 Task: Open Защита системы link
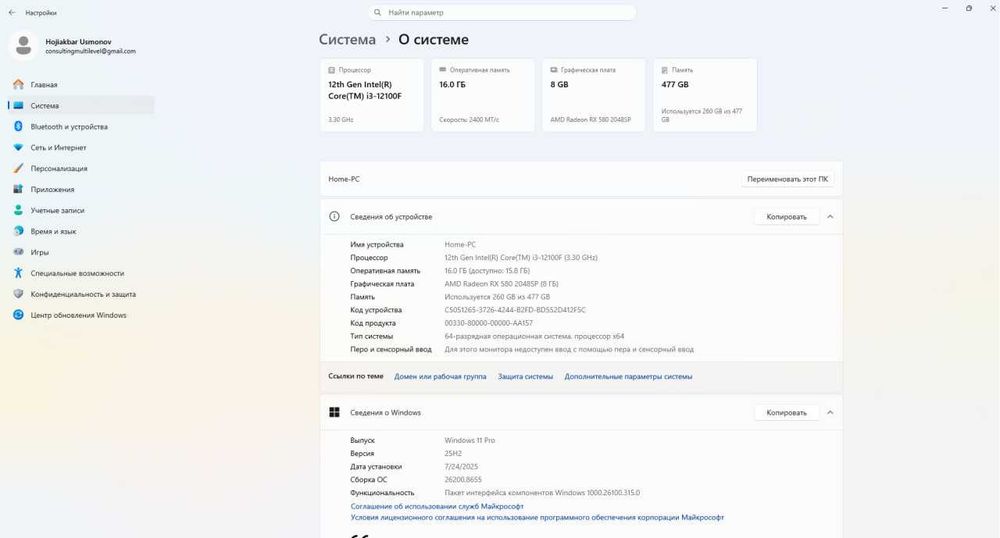pyautogui.click(x=526, y=377)
